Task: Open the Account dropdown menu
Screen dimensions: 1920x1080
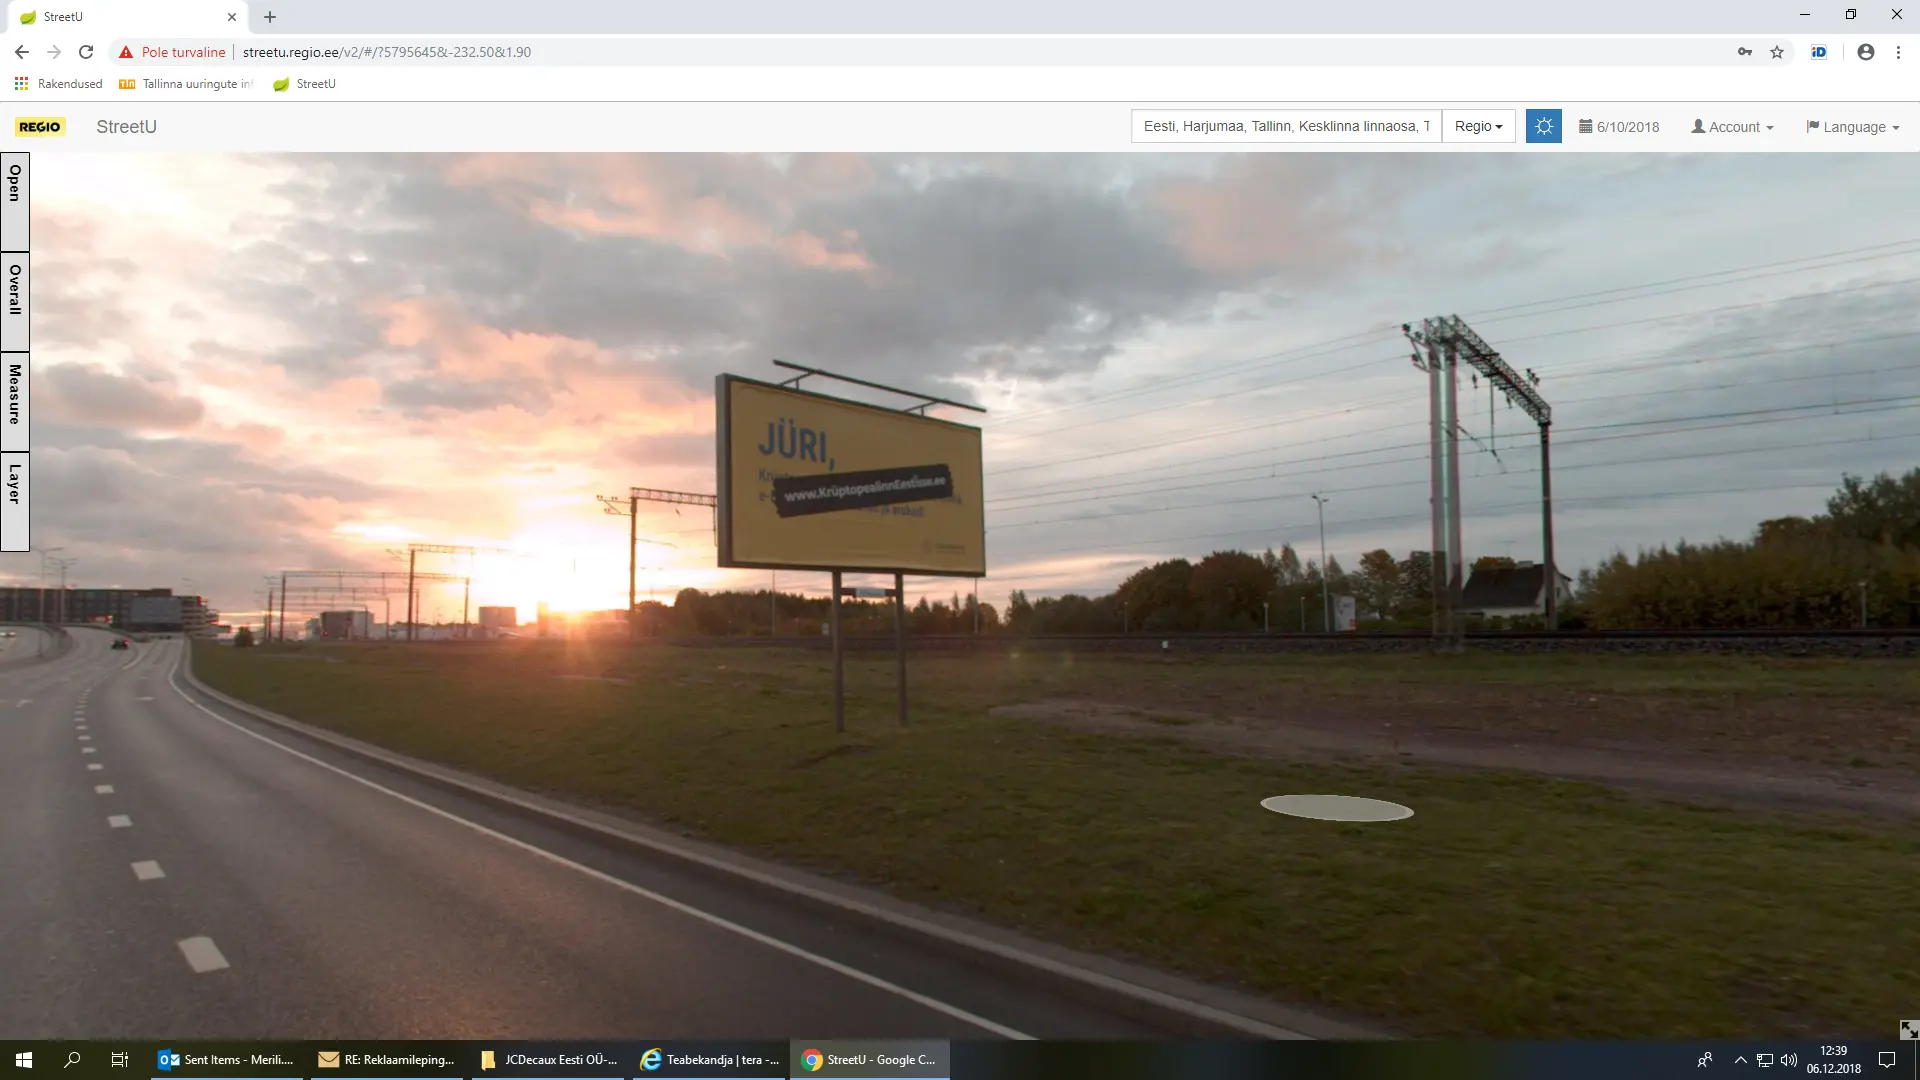Action: pyautogui.click(x=1732, y=127)
